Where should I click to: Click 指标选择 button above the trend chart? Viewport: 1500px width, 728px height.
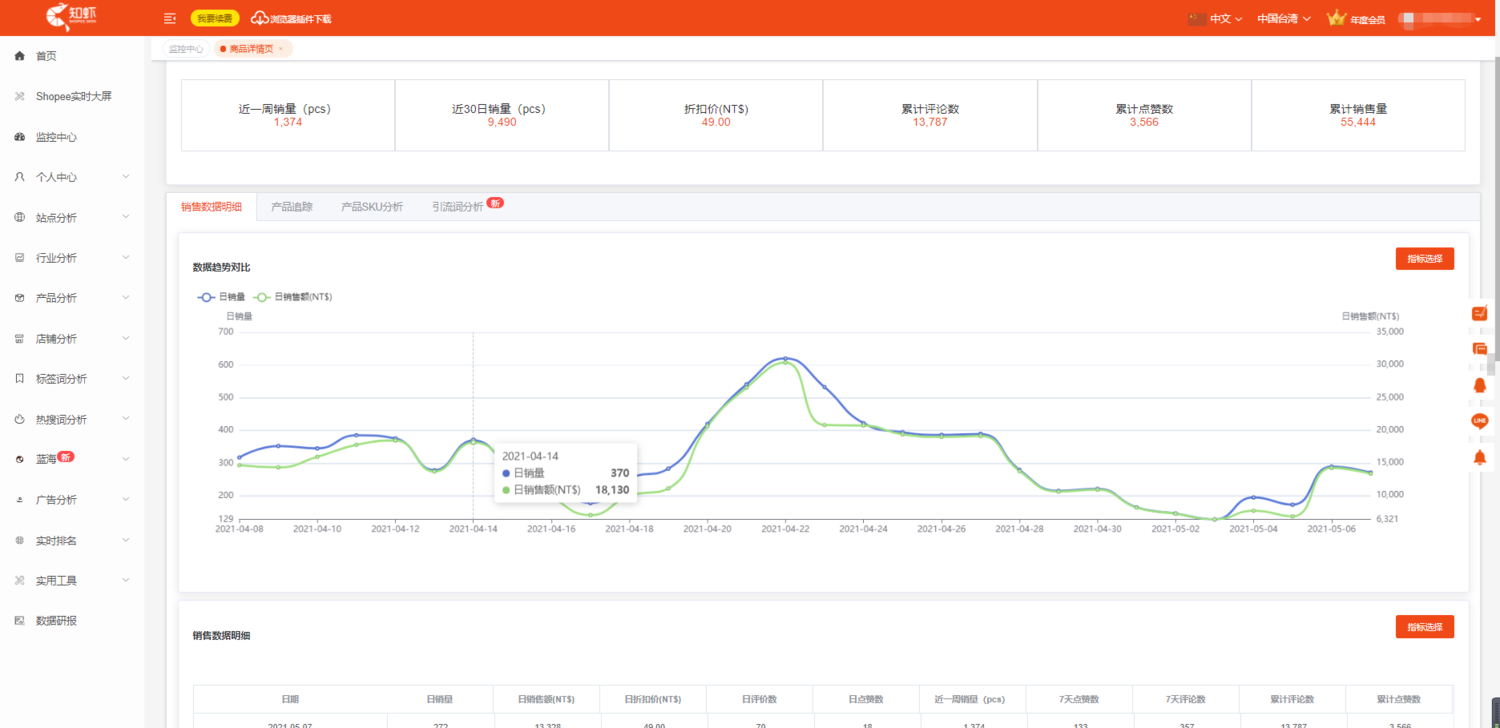1424,259
